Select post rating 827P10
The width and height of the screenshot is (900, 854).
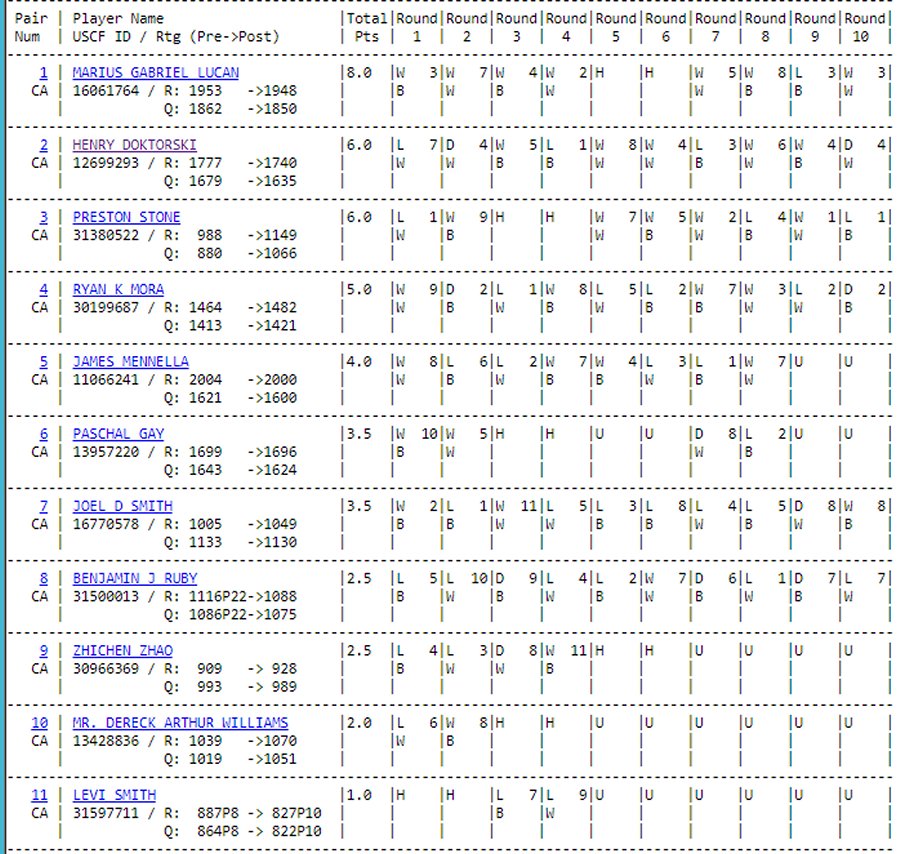[x=297, y=814]
